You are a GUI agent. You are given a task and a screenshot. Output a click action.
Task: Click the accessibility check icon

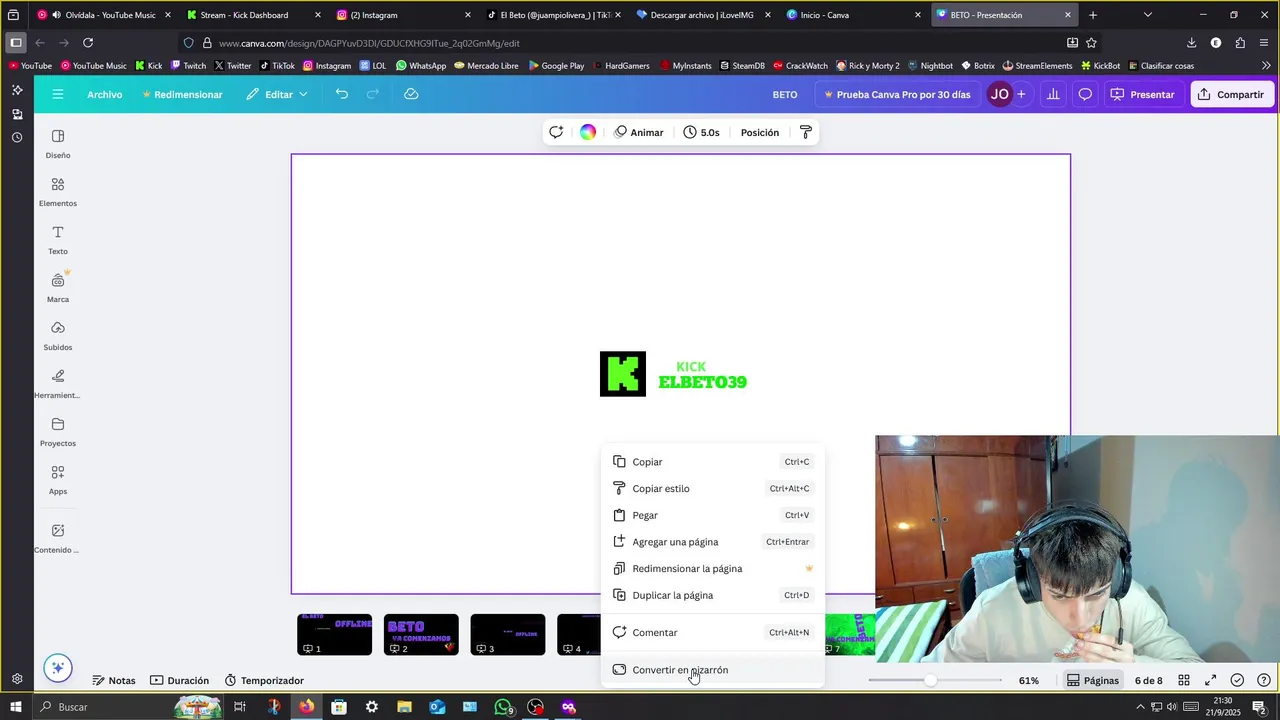(1237, 680)
